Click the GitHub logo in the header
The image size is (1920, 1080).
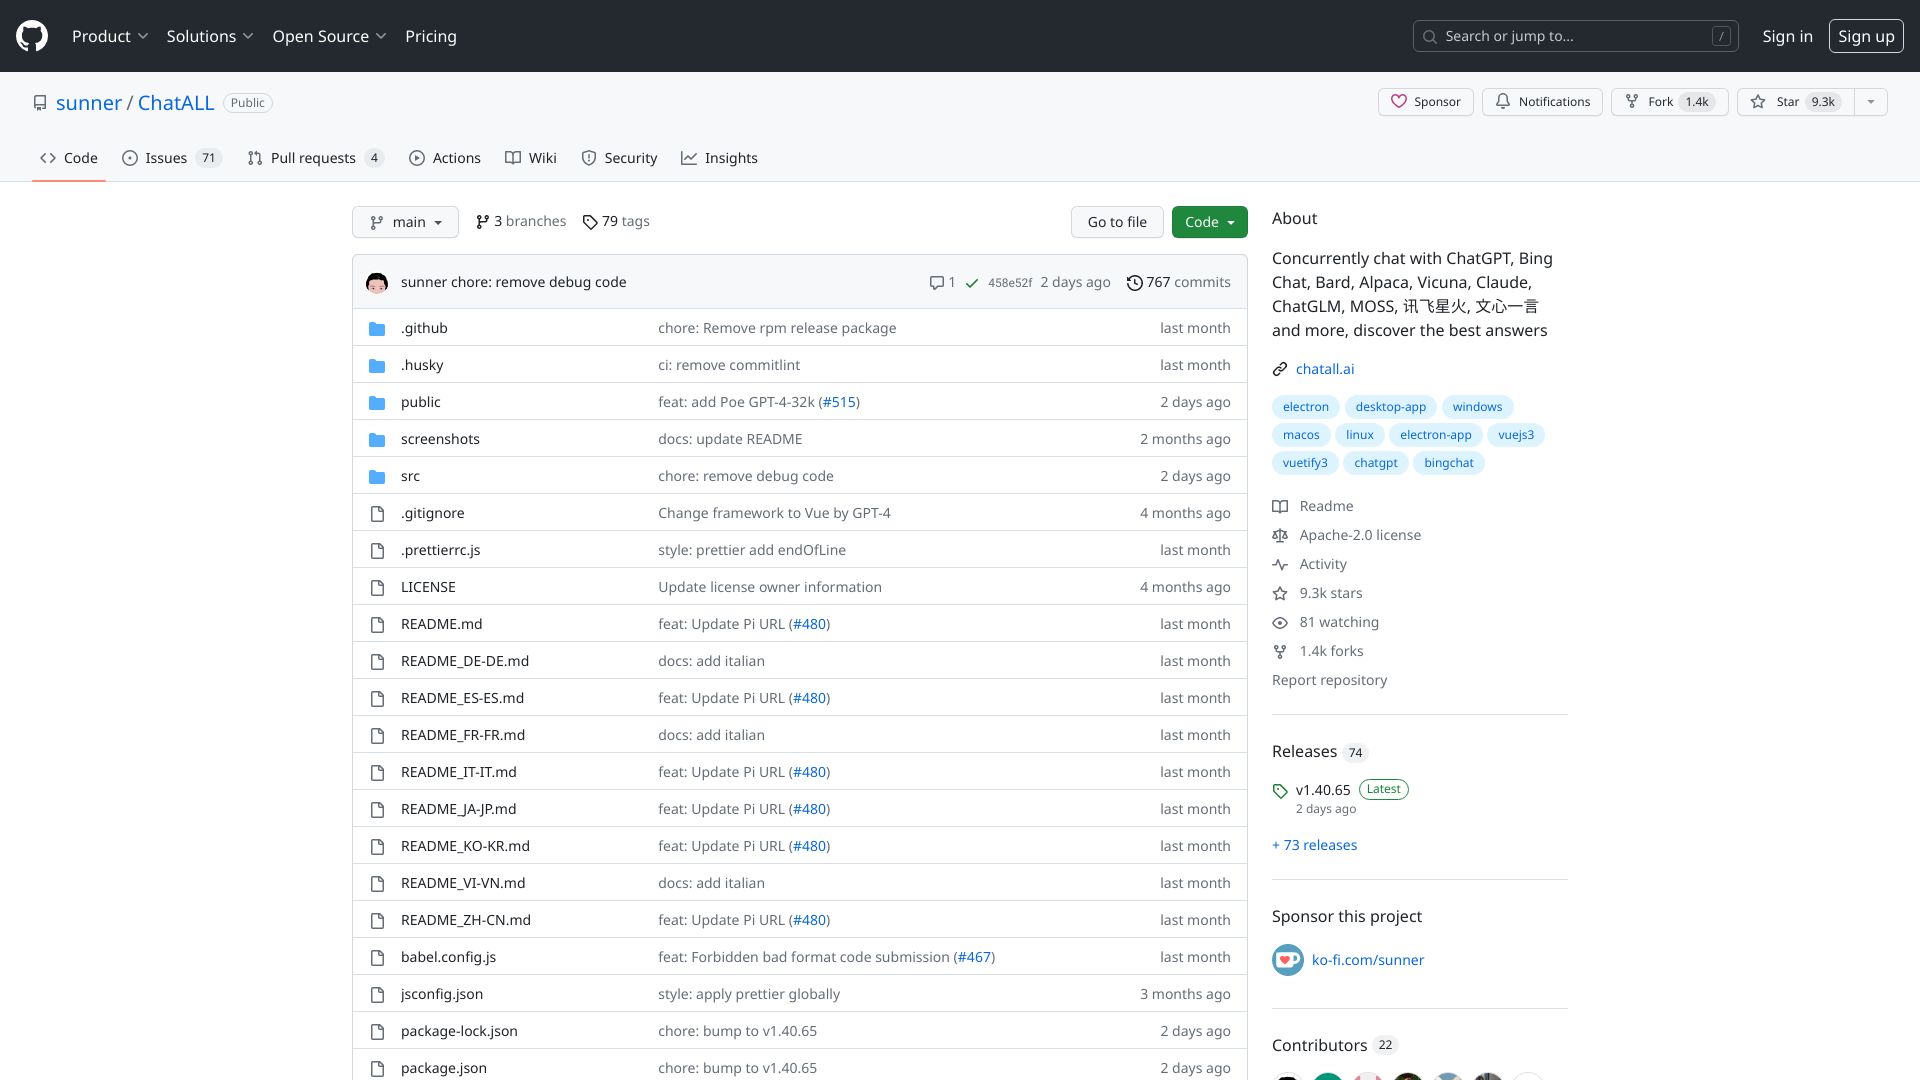pos(30,36)
